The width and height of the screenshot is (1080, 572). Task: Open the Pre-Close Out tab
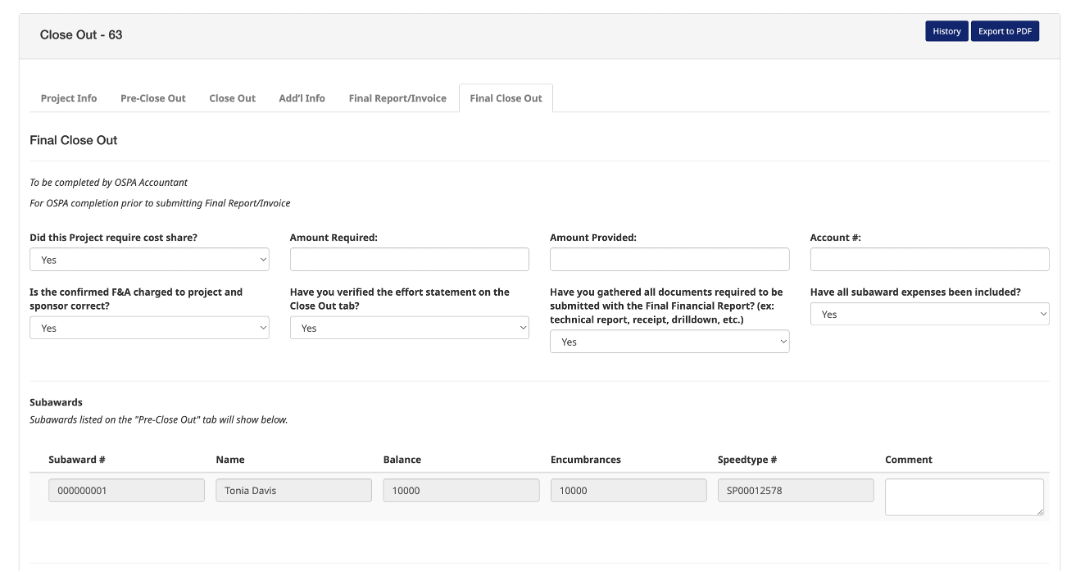[153, 98]
